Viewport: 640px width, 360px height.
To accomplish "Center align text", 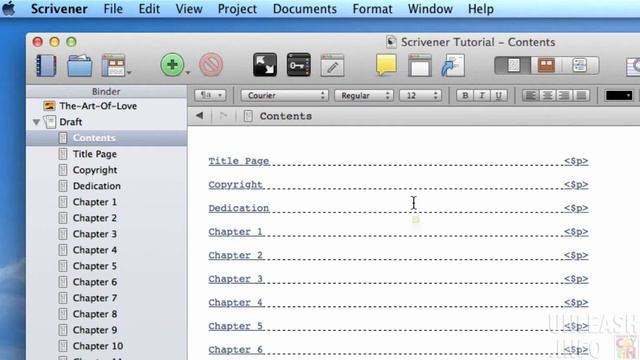I will pos(548,96).
